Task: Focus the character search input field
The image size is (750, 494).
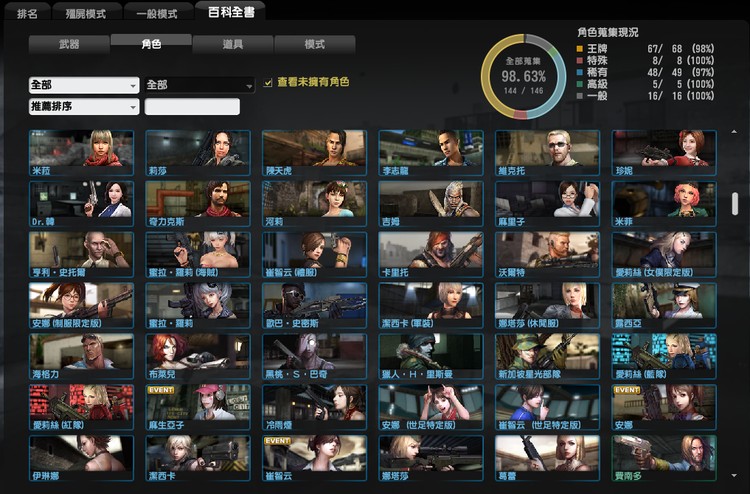Action: [192, 106]
